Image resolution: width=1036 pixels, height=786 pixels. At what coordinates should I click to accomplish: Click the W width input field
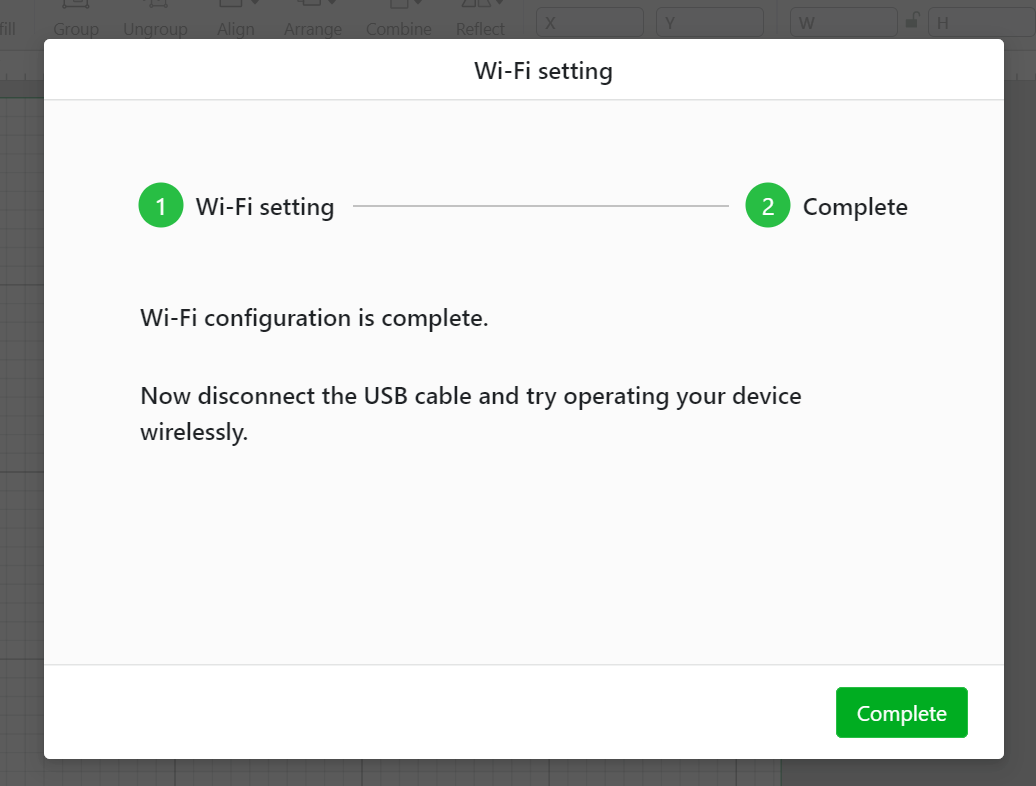844,22
